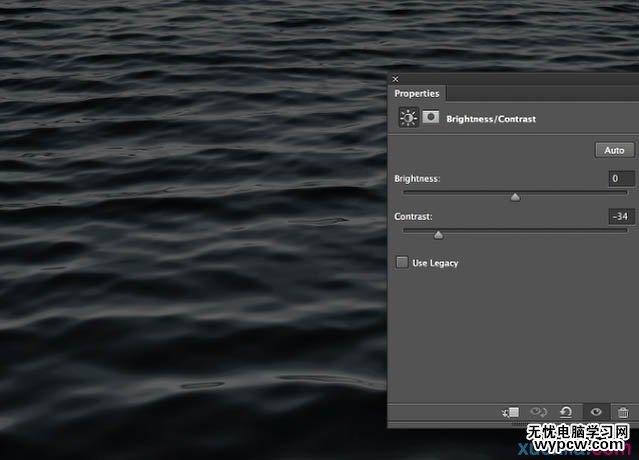Viewport: 639px width, 460px height.
Task: Delete this adjustment layer trash icon
Action: [x=623, y=412]
